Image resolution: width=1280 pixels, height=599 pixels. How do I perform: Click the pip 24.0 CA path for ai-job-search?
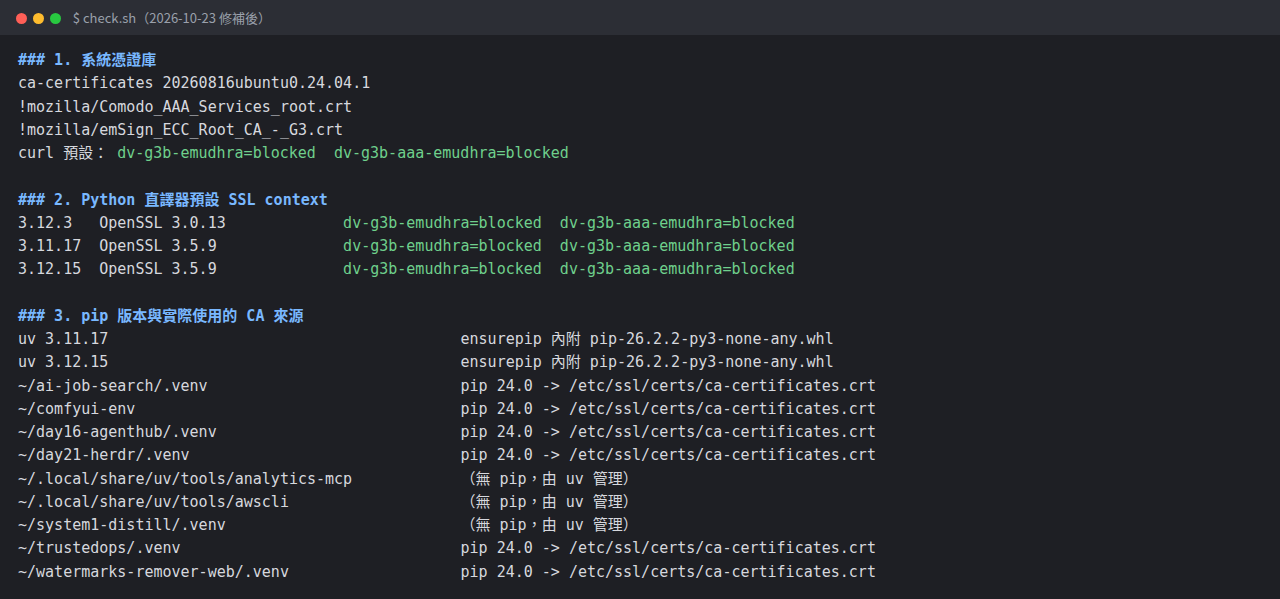(668, 385)
